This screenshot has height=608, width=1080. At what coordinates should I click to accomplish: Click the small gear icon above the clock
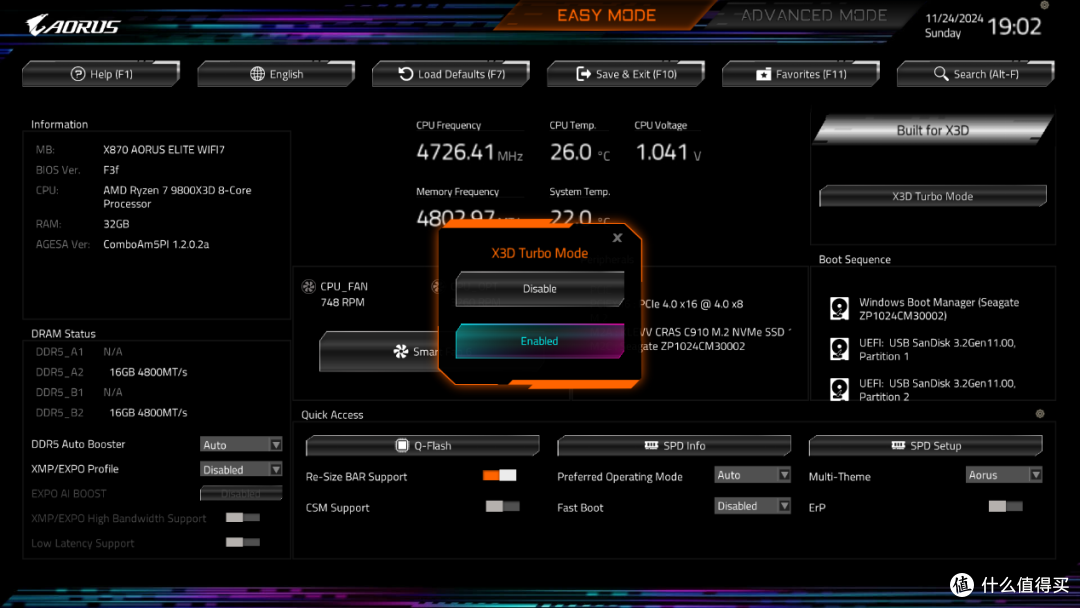1044,5
